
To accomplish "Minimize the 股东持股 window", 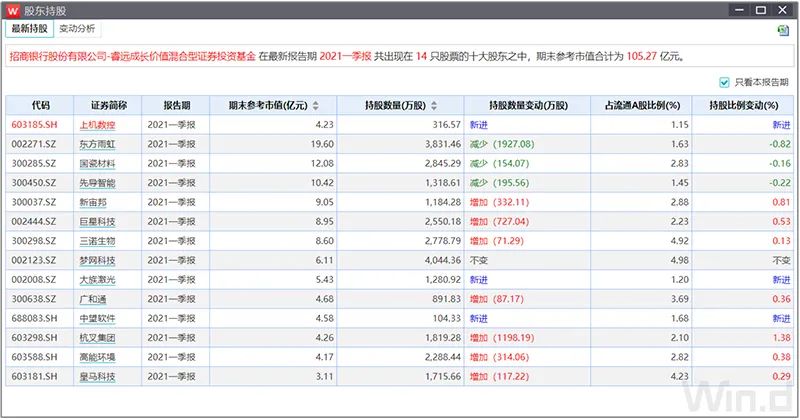I will (x=739, y=10).
